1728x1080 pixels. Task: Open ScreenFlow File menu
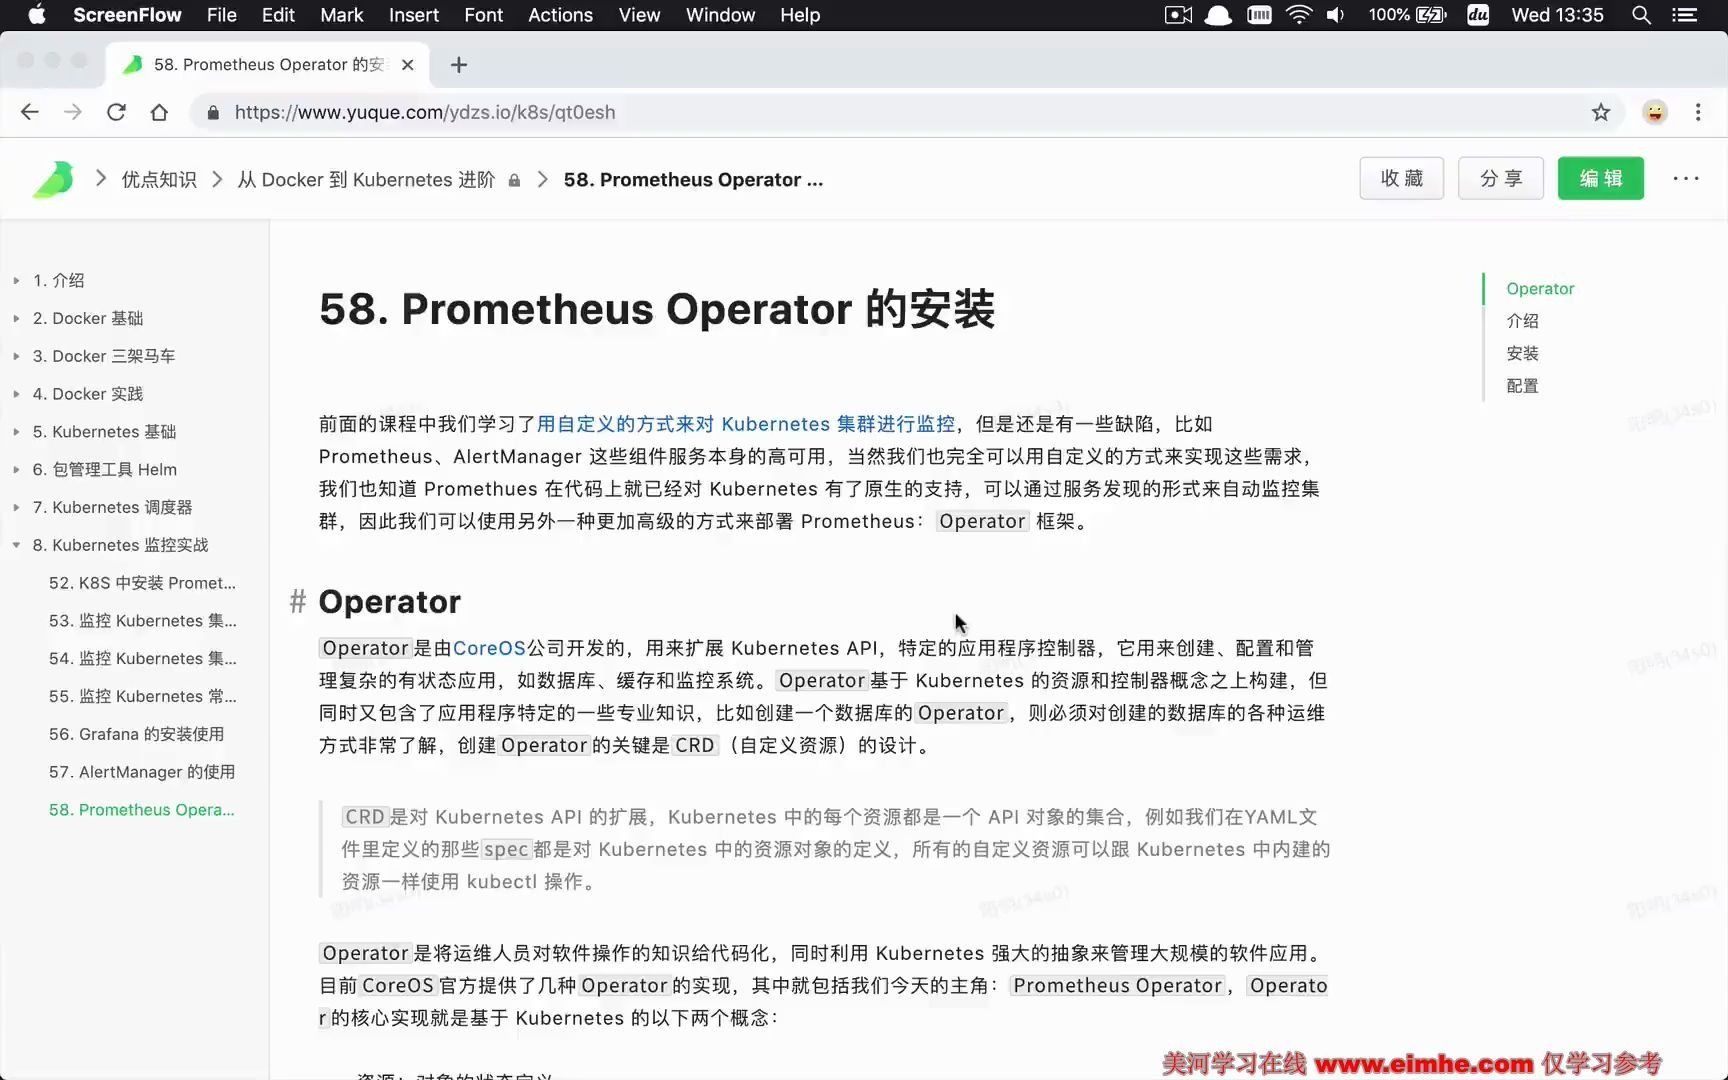tap(221, 15)
